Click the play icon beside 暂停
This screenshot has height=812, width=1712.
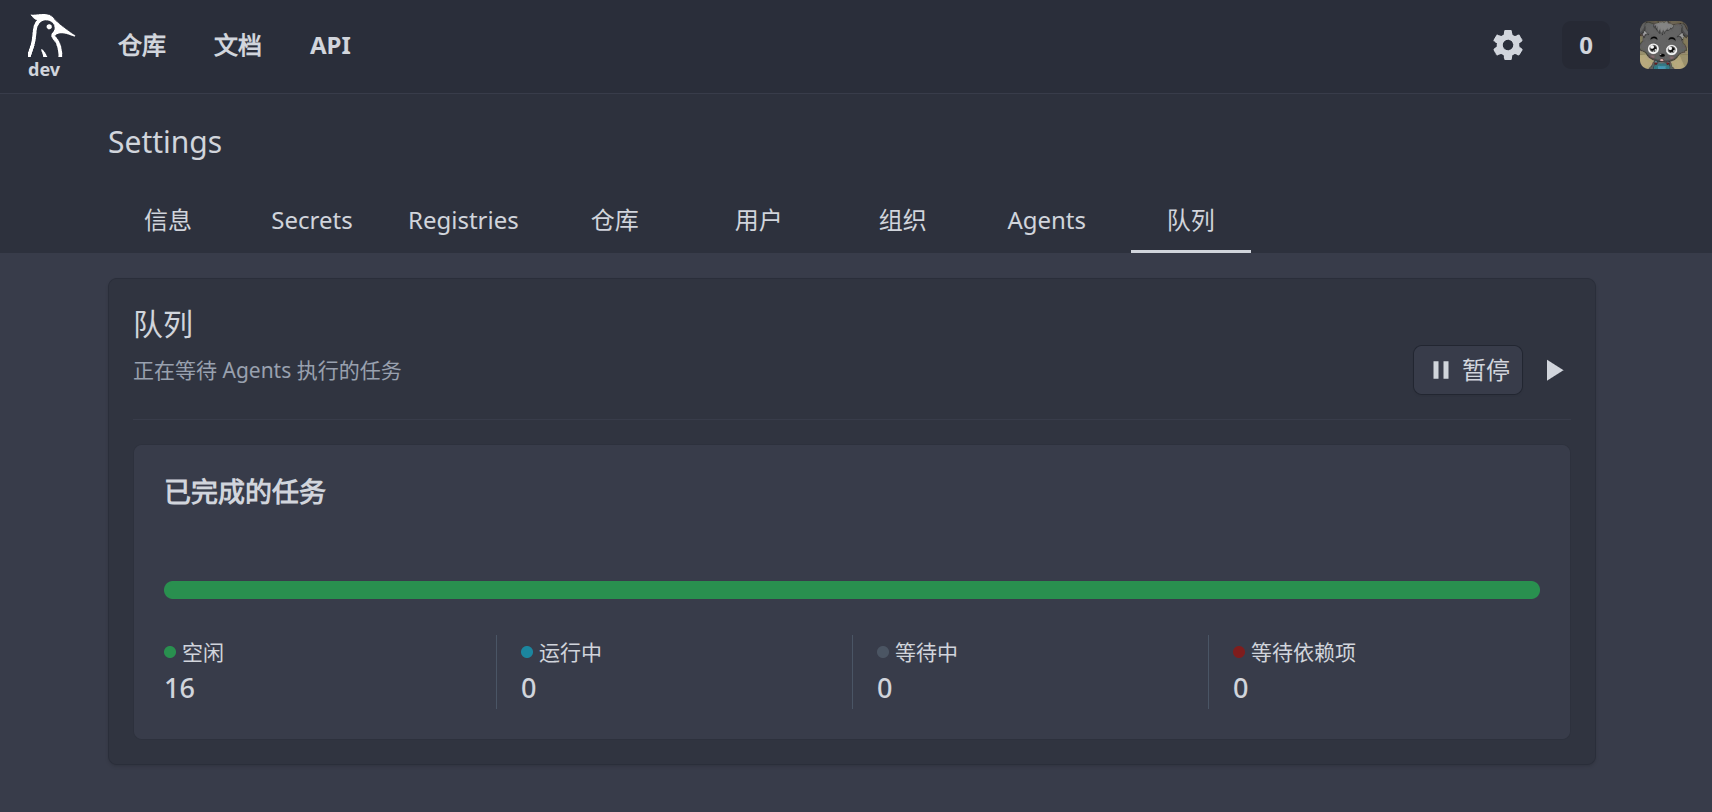point(1554,370)
